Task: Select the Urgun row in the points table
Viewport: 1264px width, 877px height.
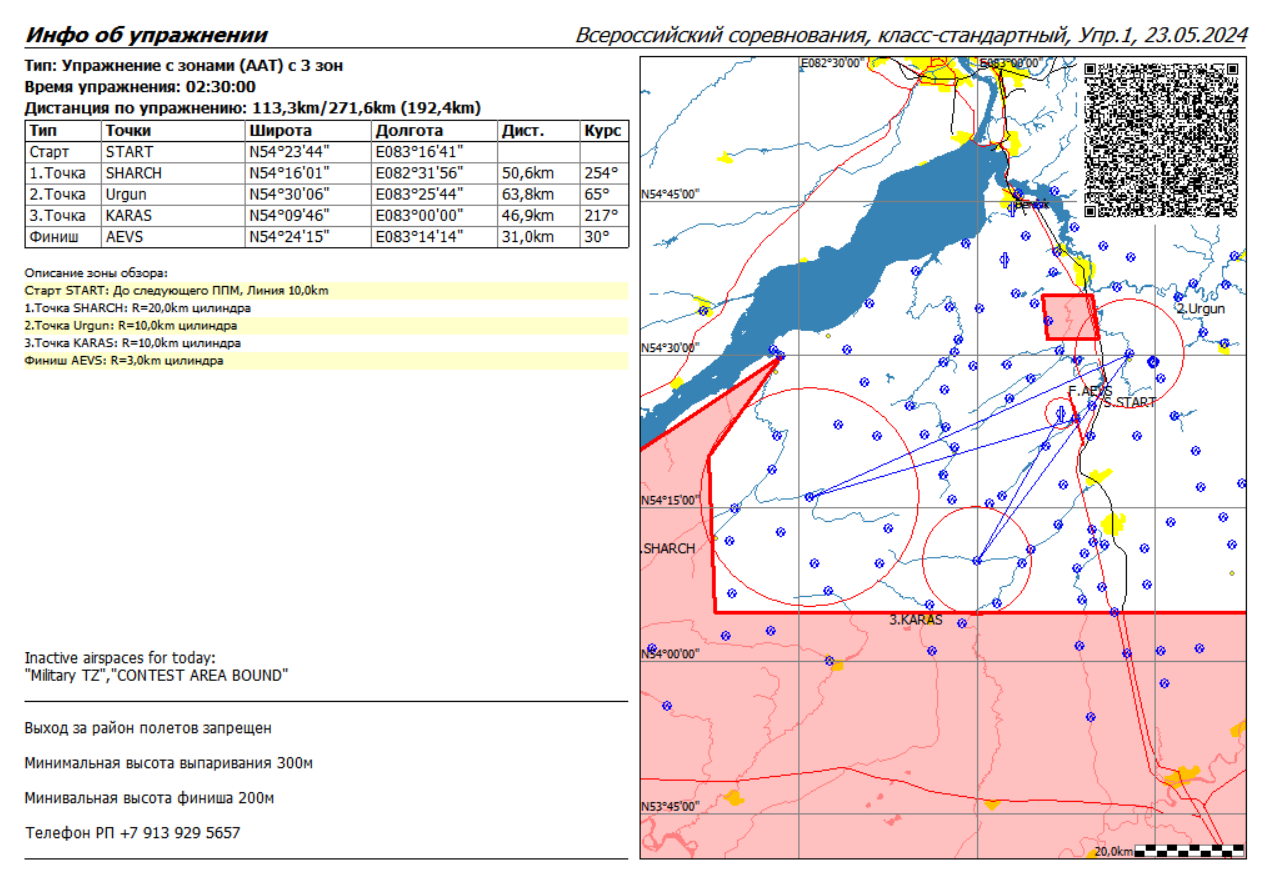Action: [326, 194]
